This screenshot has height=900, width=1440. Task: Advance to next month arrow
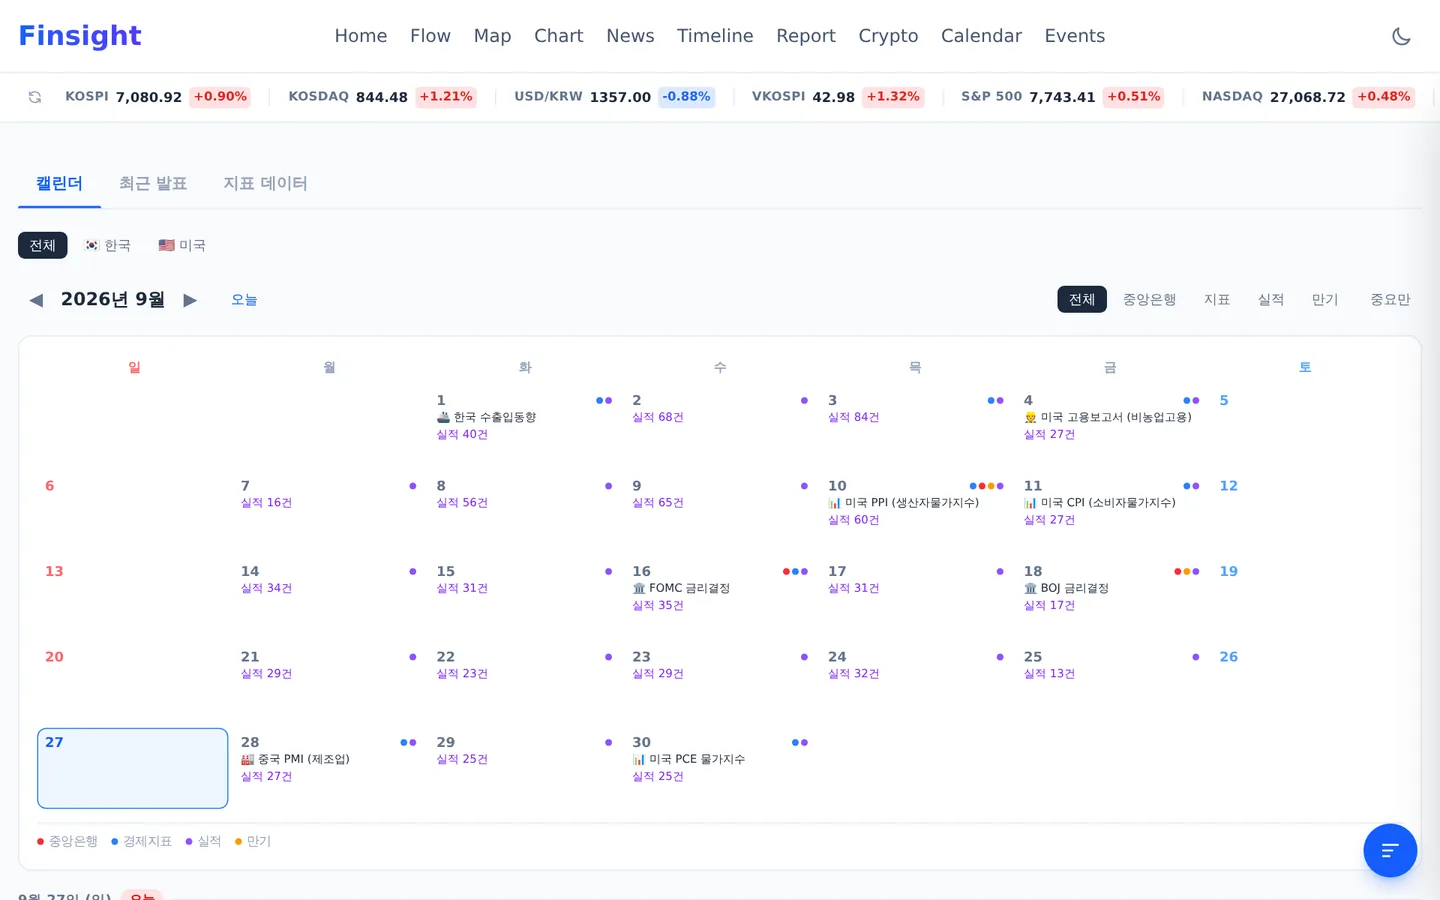click(190, 300)
